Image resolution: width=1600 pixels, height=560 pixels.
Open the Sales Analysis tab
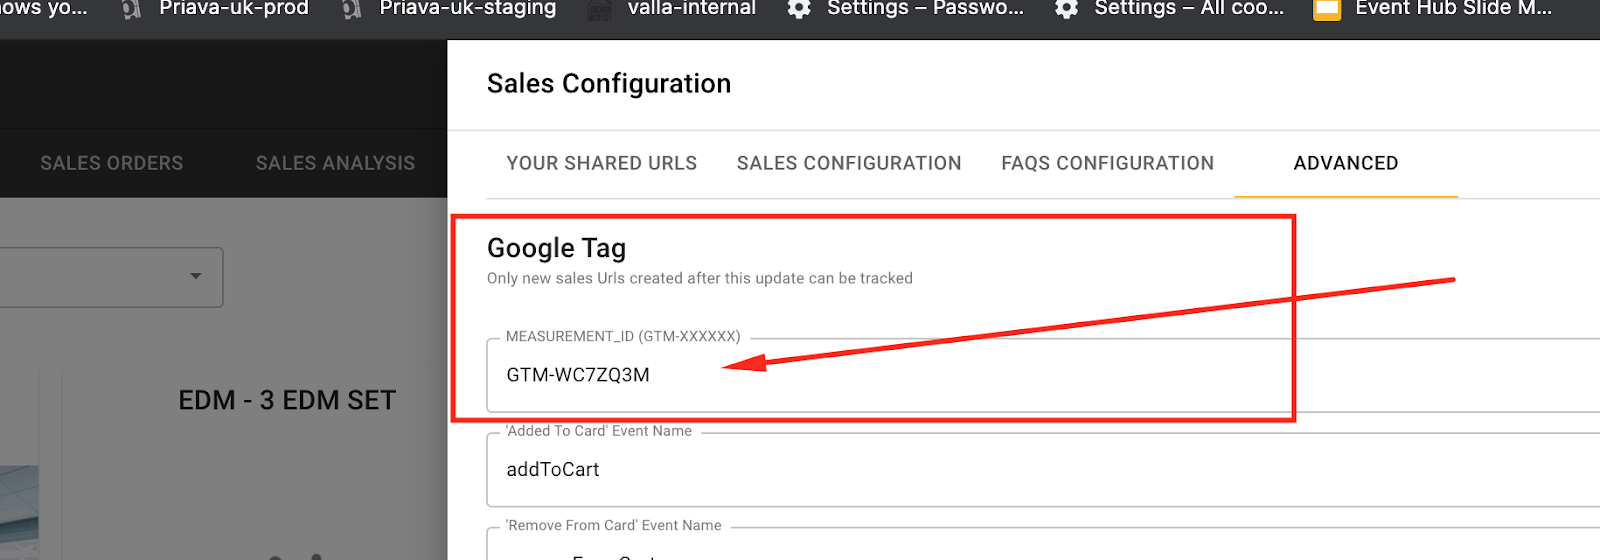coord(335,163)
